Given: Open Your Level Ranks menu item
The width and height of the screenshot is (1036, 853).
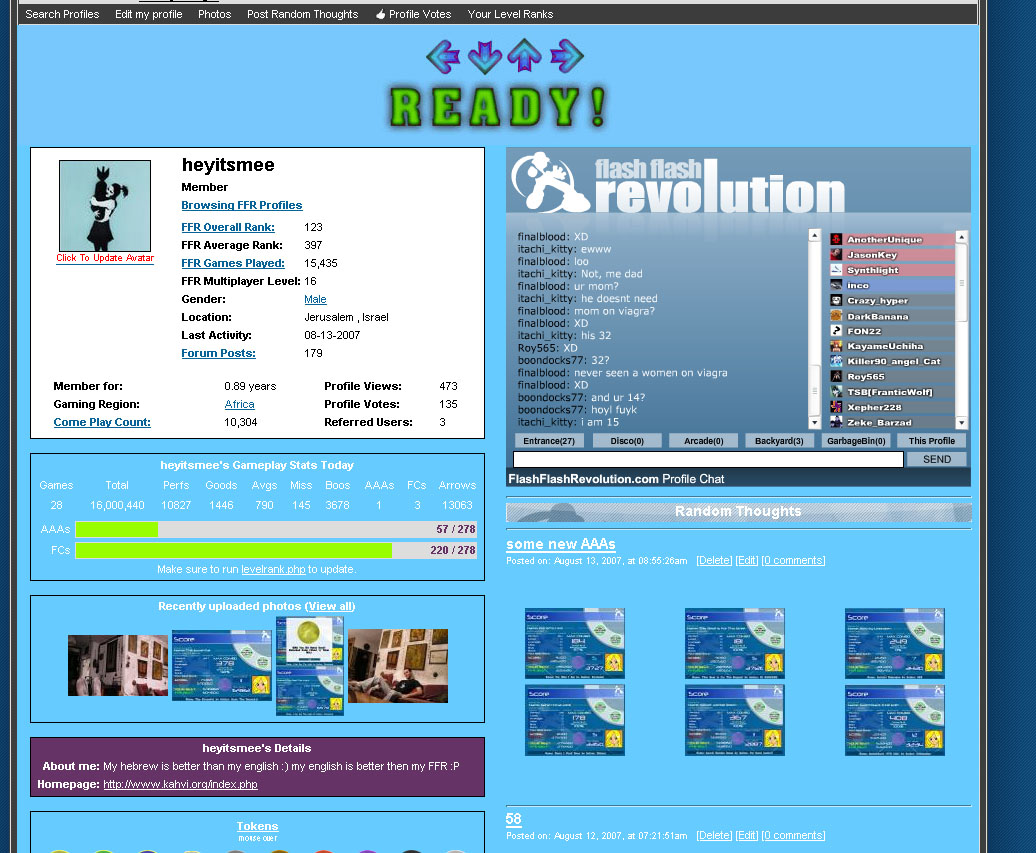Looking at the screenshot, I should tap(510, 15).
